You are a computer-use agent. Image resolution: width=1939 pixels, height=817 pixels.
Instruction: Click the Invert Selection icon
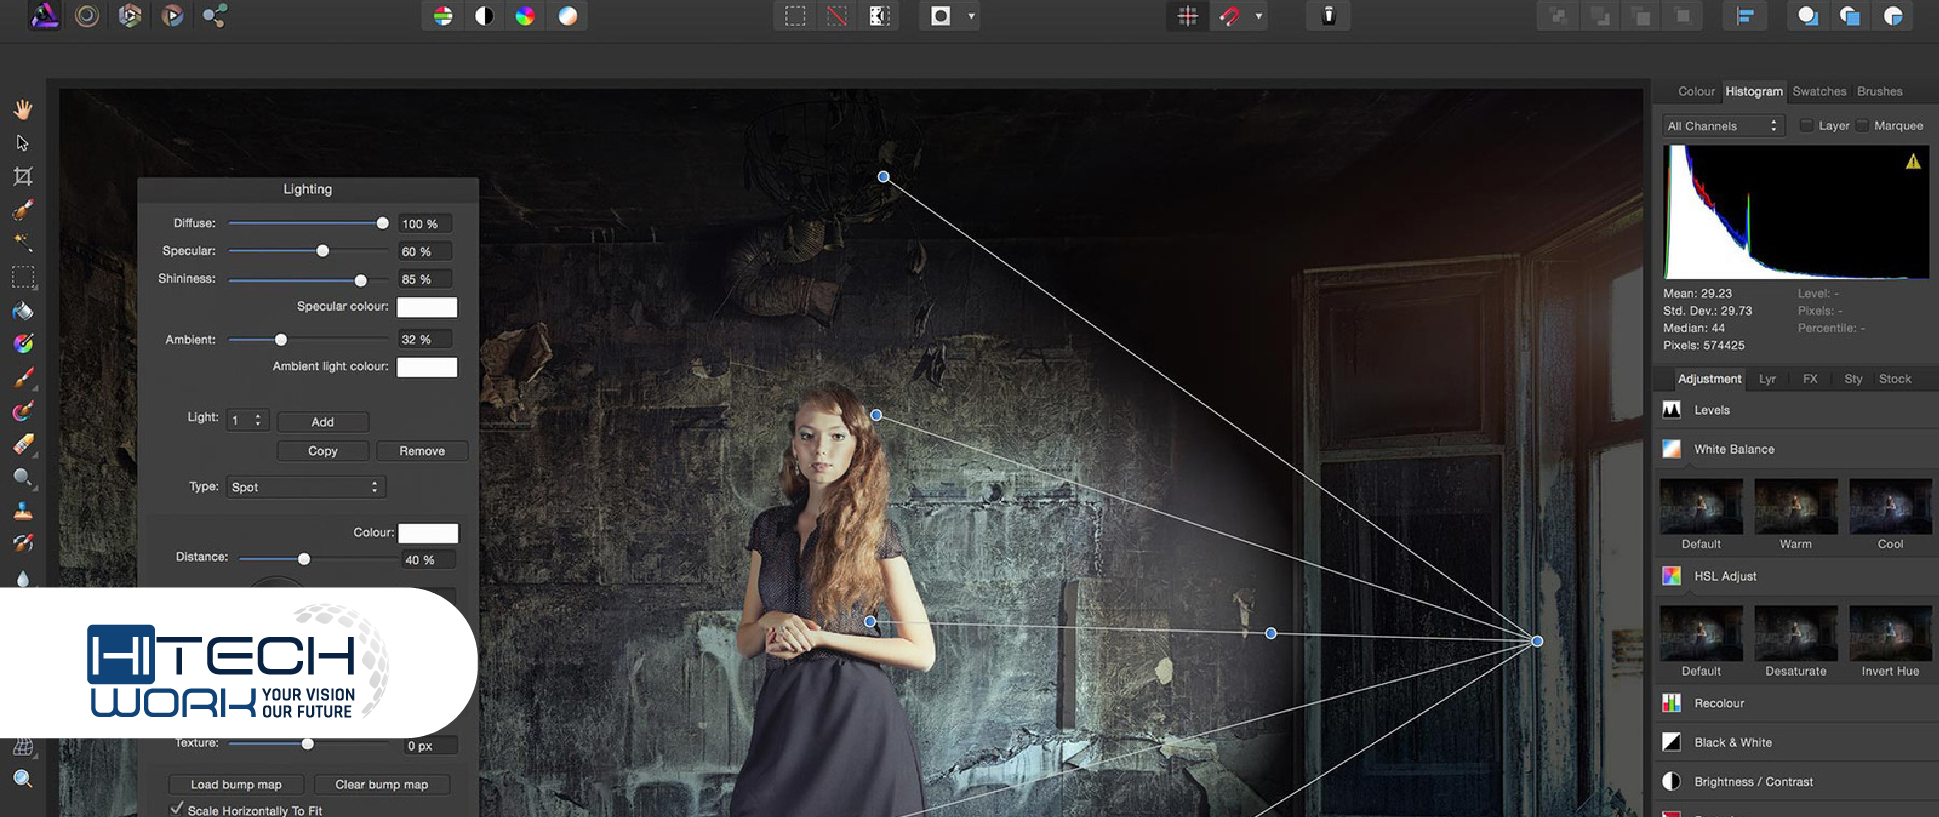point(879,16)
